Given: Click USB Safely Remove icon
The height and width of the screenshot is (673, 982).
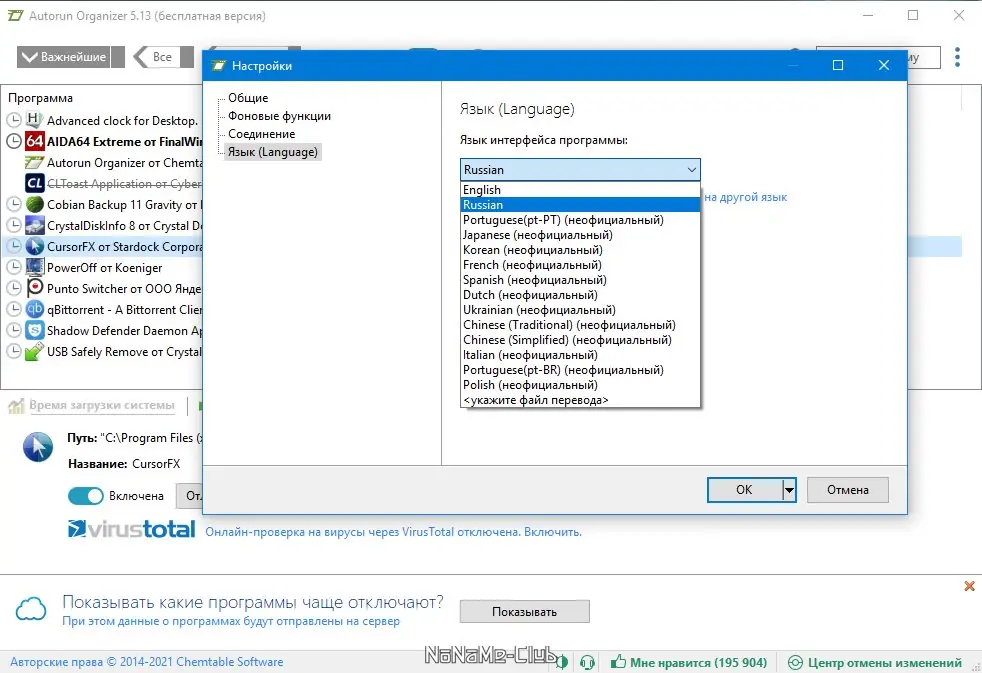Looking at the screenshot, I should pos(34,351).
